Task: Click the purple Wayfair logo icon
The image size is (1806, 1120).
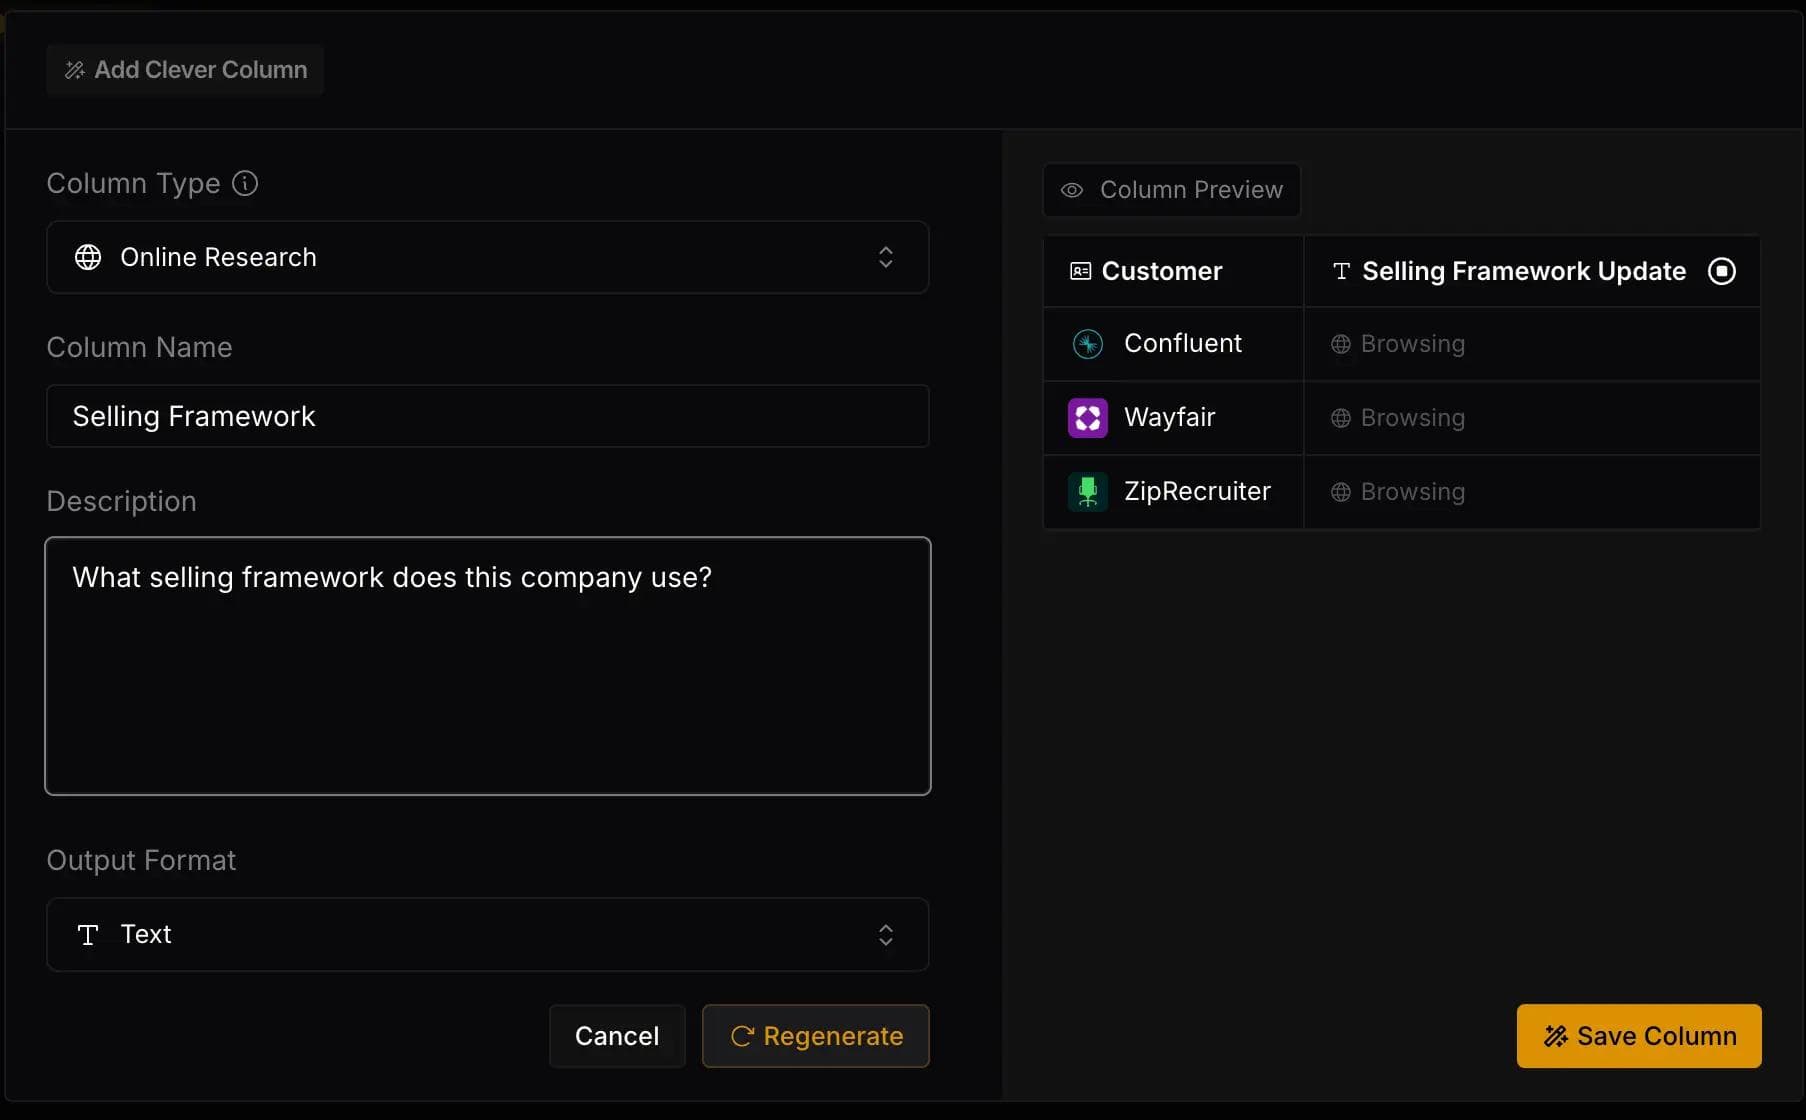Action: pos(1087,418)
